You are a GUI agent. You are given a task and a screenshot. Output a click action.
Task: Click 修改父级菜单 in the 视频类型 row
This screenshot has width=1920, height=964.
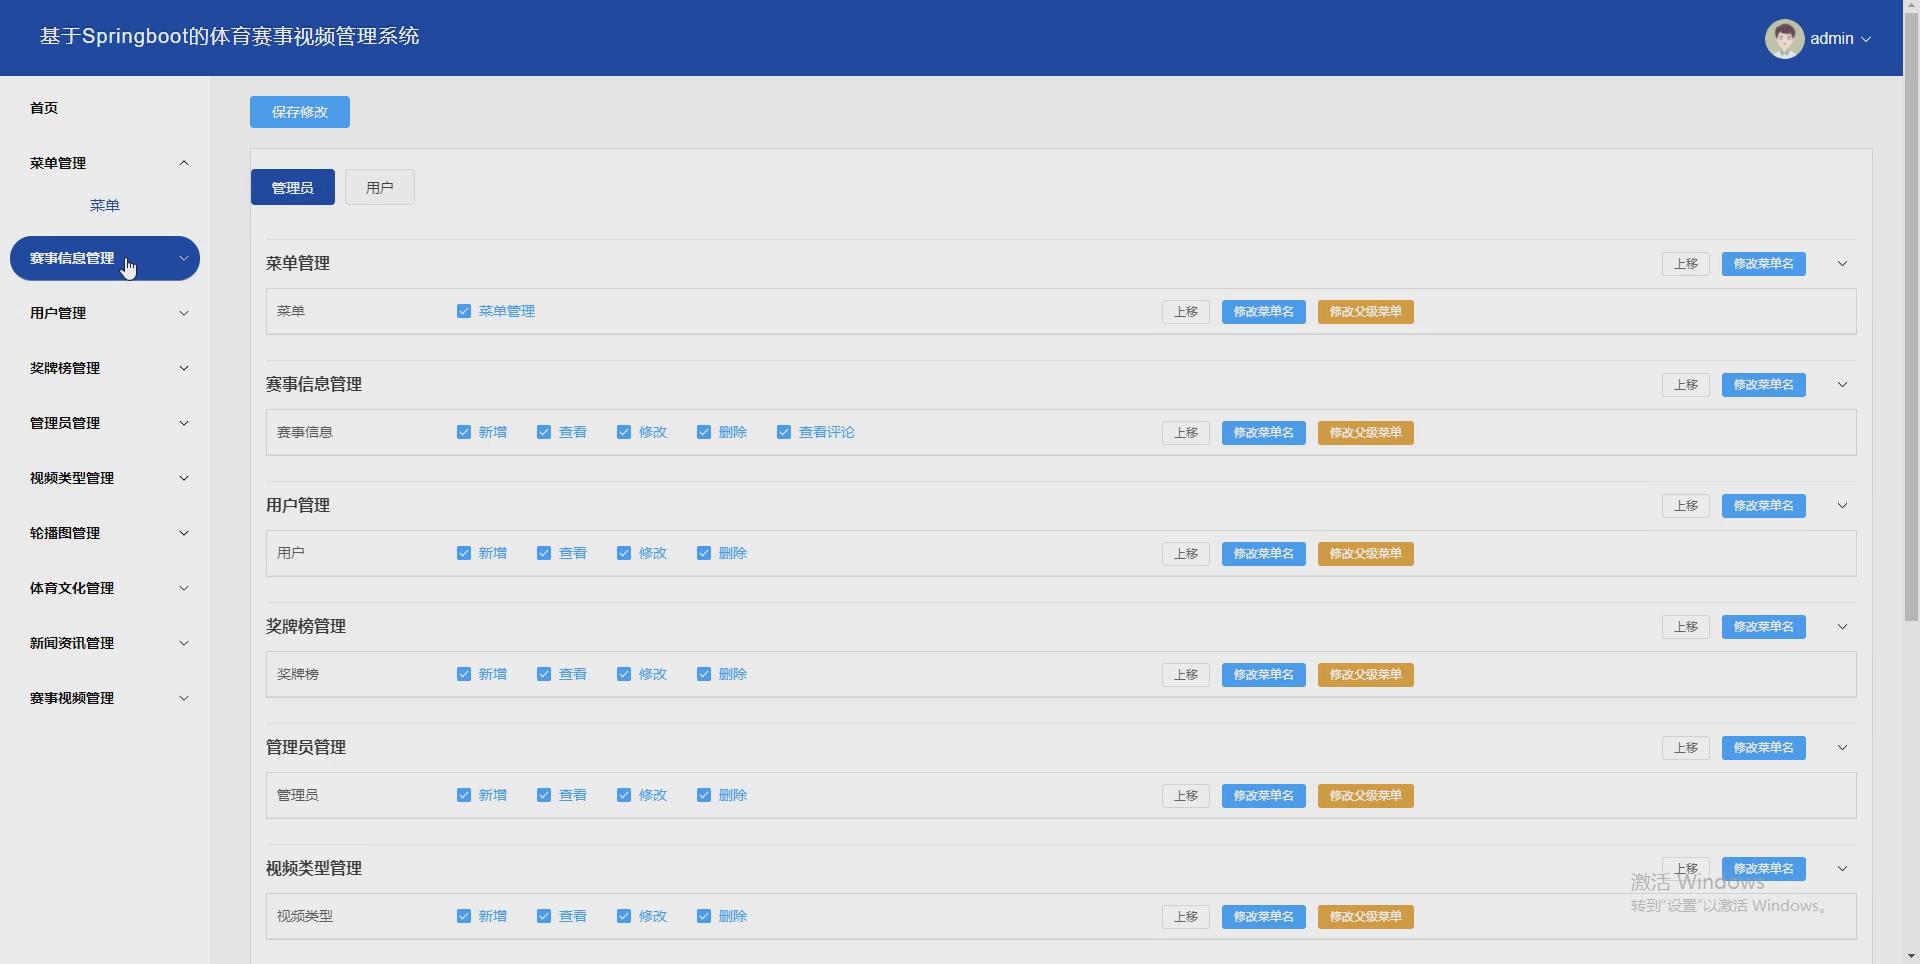[1366, 917]
